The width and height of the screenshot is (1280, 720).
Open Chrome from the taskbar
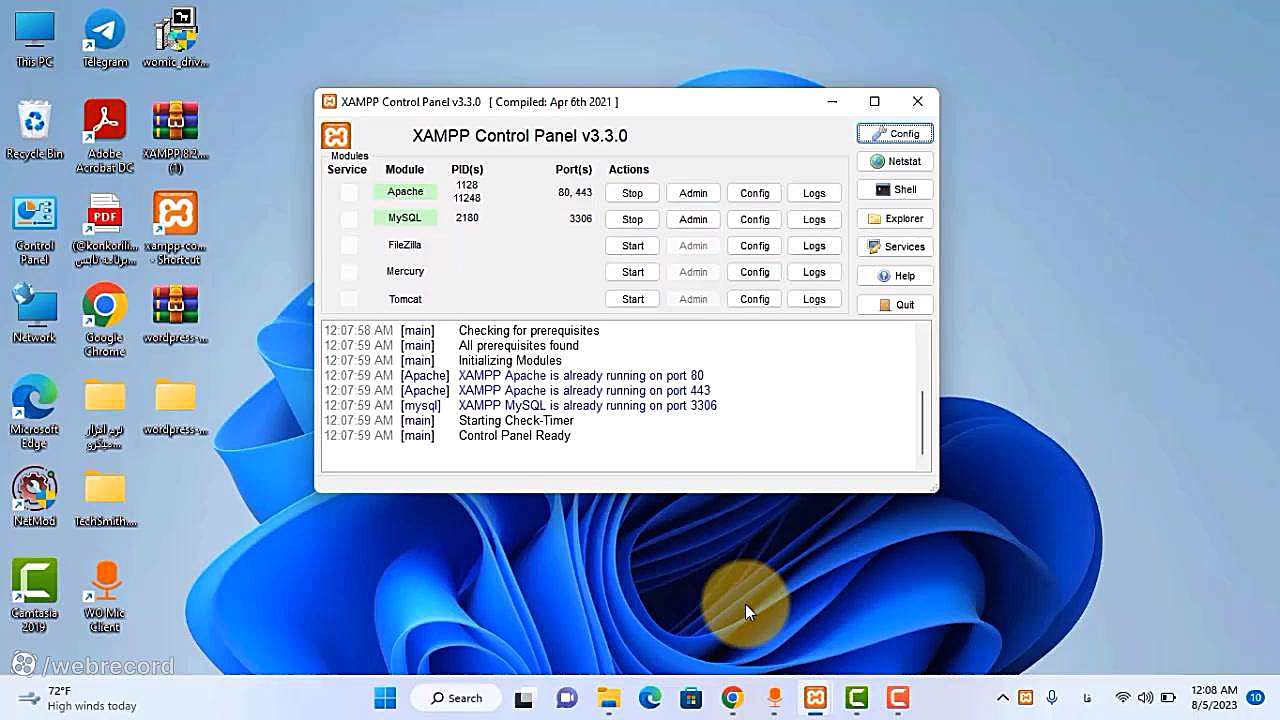click(732, 698)
